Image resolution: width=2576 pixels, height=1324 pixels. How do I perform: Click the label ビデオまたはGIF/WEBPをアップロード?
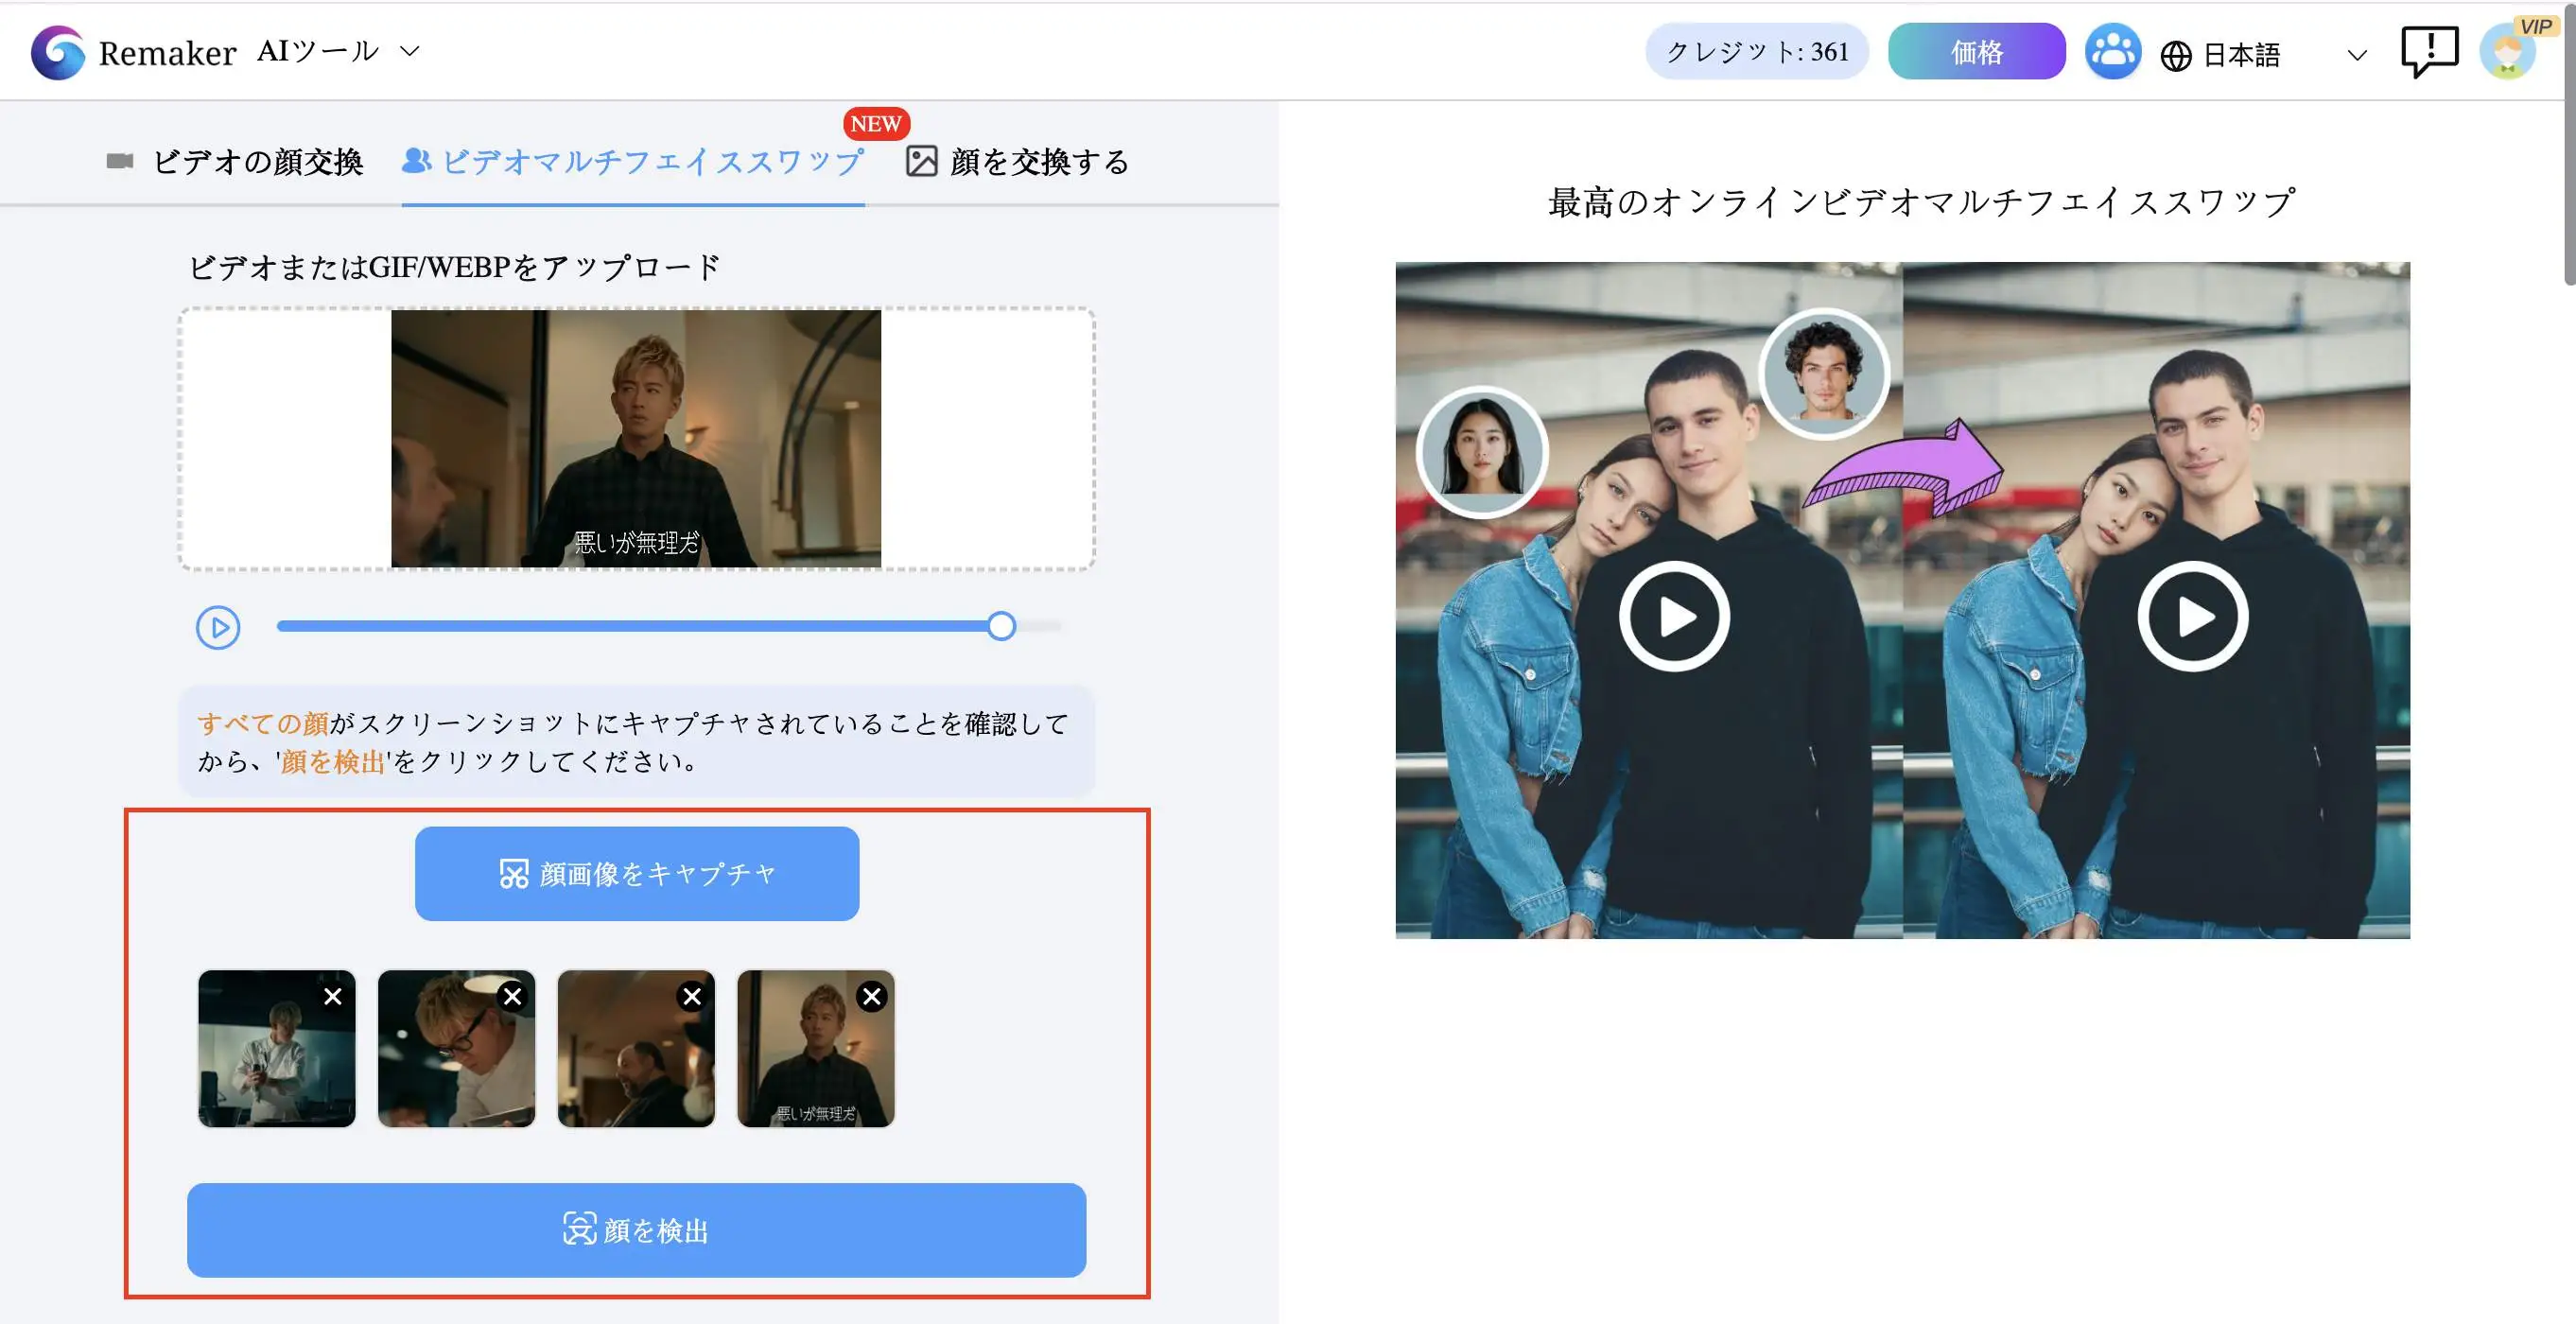coord(455,267)
